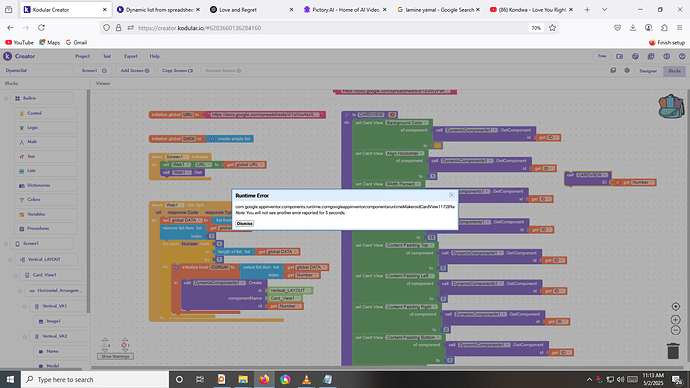The image size is (690, 388).
Task: Select the Variables blocks drawer
Action: click(46, 214)
